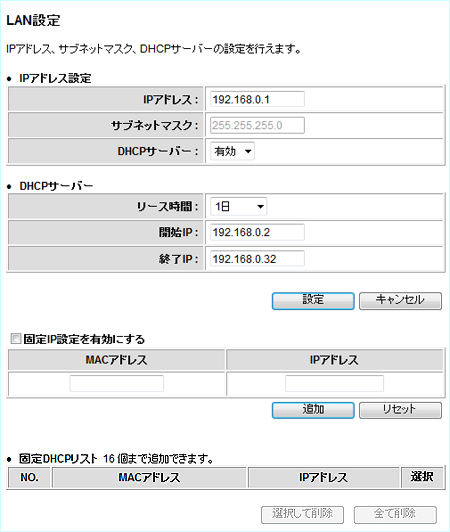Click the 終了IP field with 192.168.0.32
450x532 pixels.
(257, 259)
